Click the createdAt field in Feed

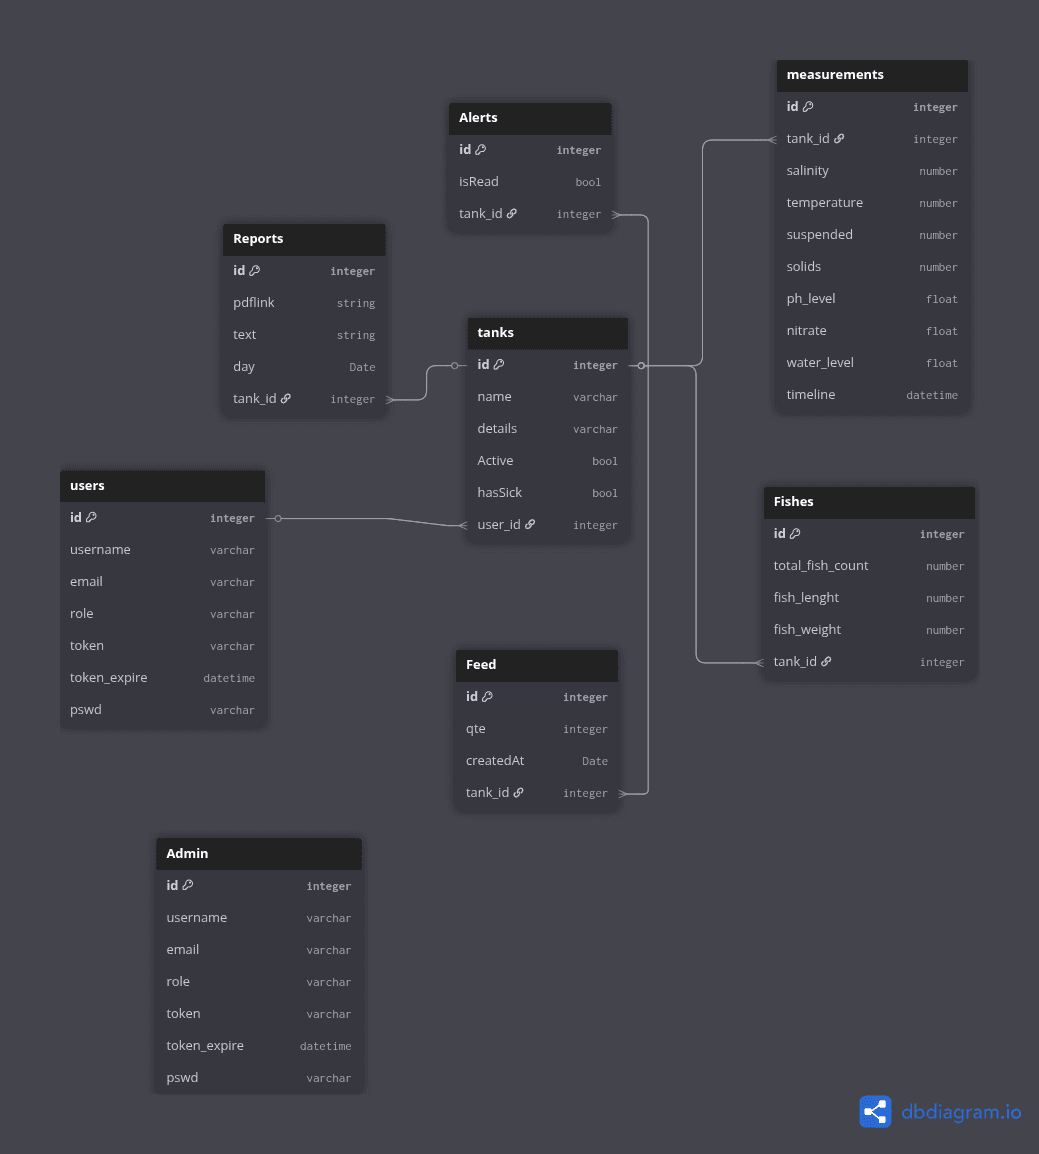click(536, 761)
